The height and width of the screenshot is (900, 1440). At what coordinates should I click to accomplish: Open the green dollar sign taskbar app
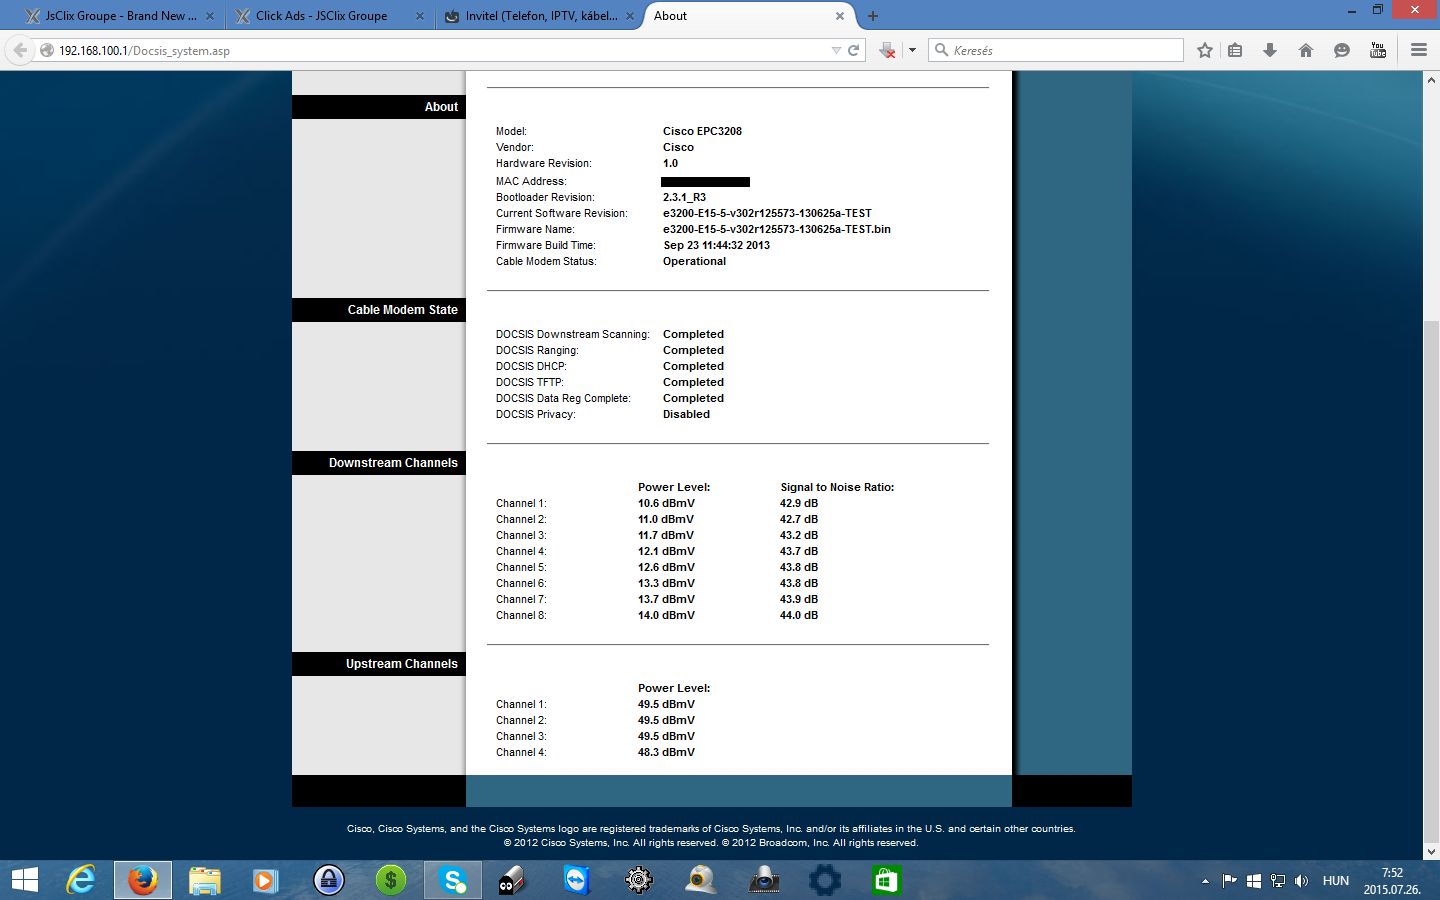click(391, 880)
